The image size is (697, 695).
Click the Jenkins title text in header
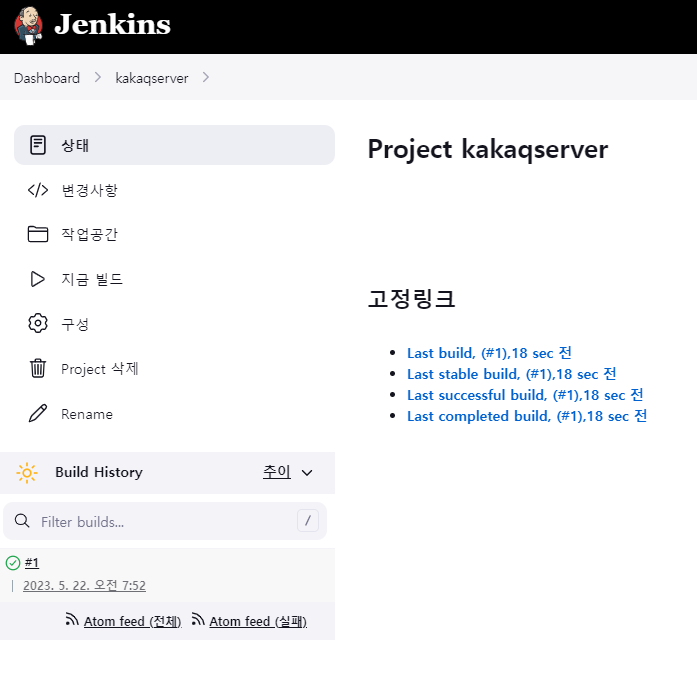[x=112, y=24]
